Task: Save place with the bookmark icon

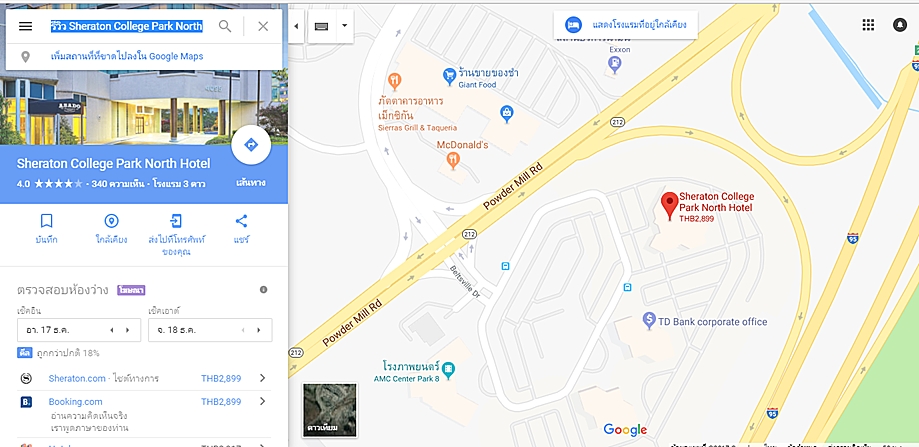Action: pos(46,221)
